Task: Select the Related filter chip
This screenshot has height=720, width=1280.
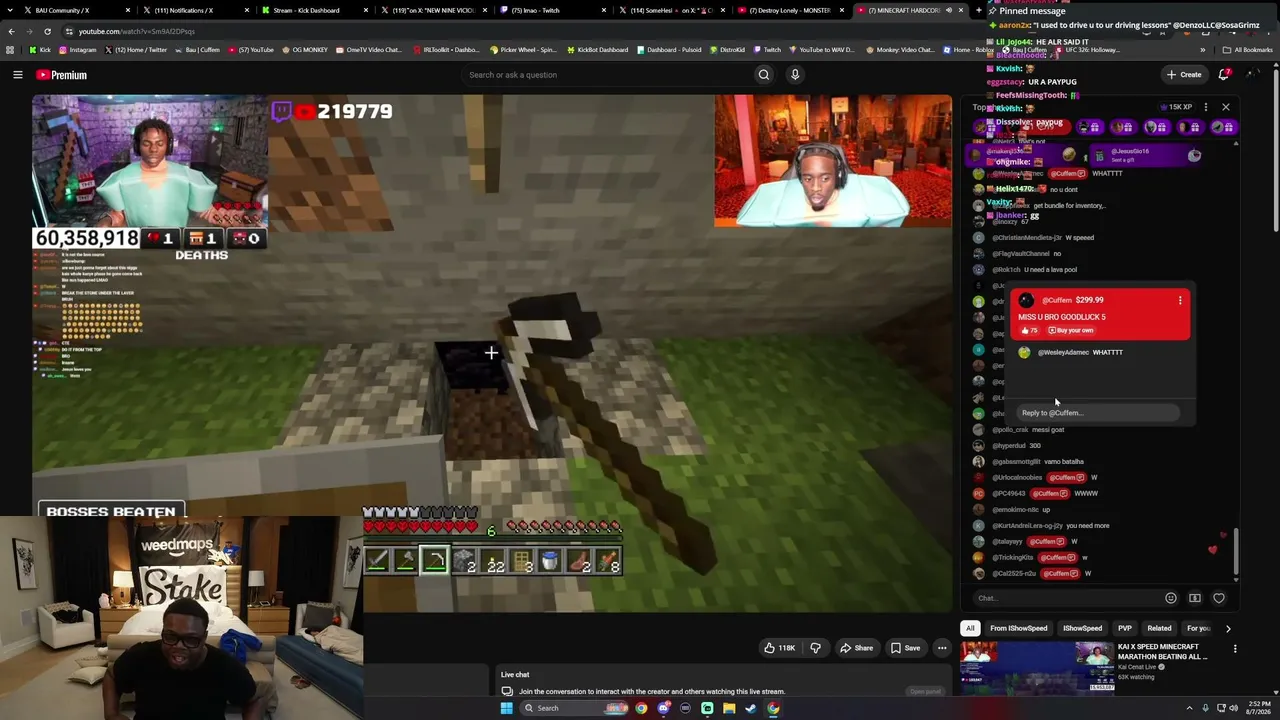Action: click(x=1160, y=628)
